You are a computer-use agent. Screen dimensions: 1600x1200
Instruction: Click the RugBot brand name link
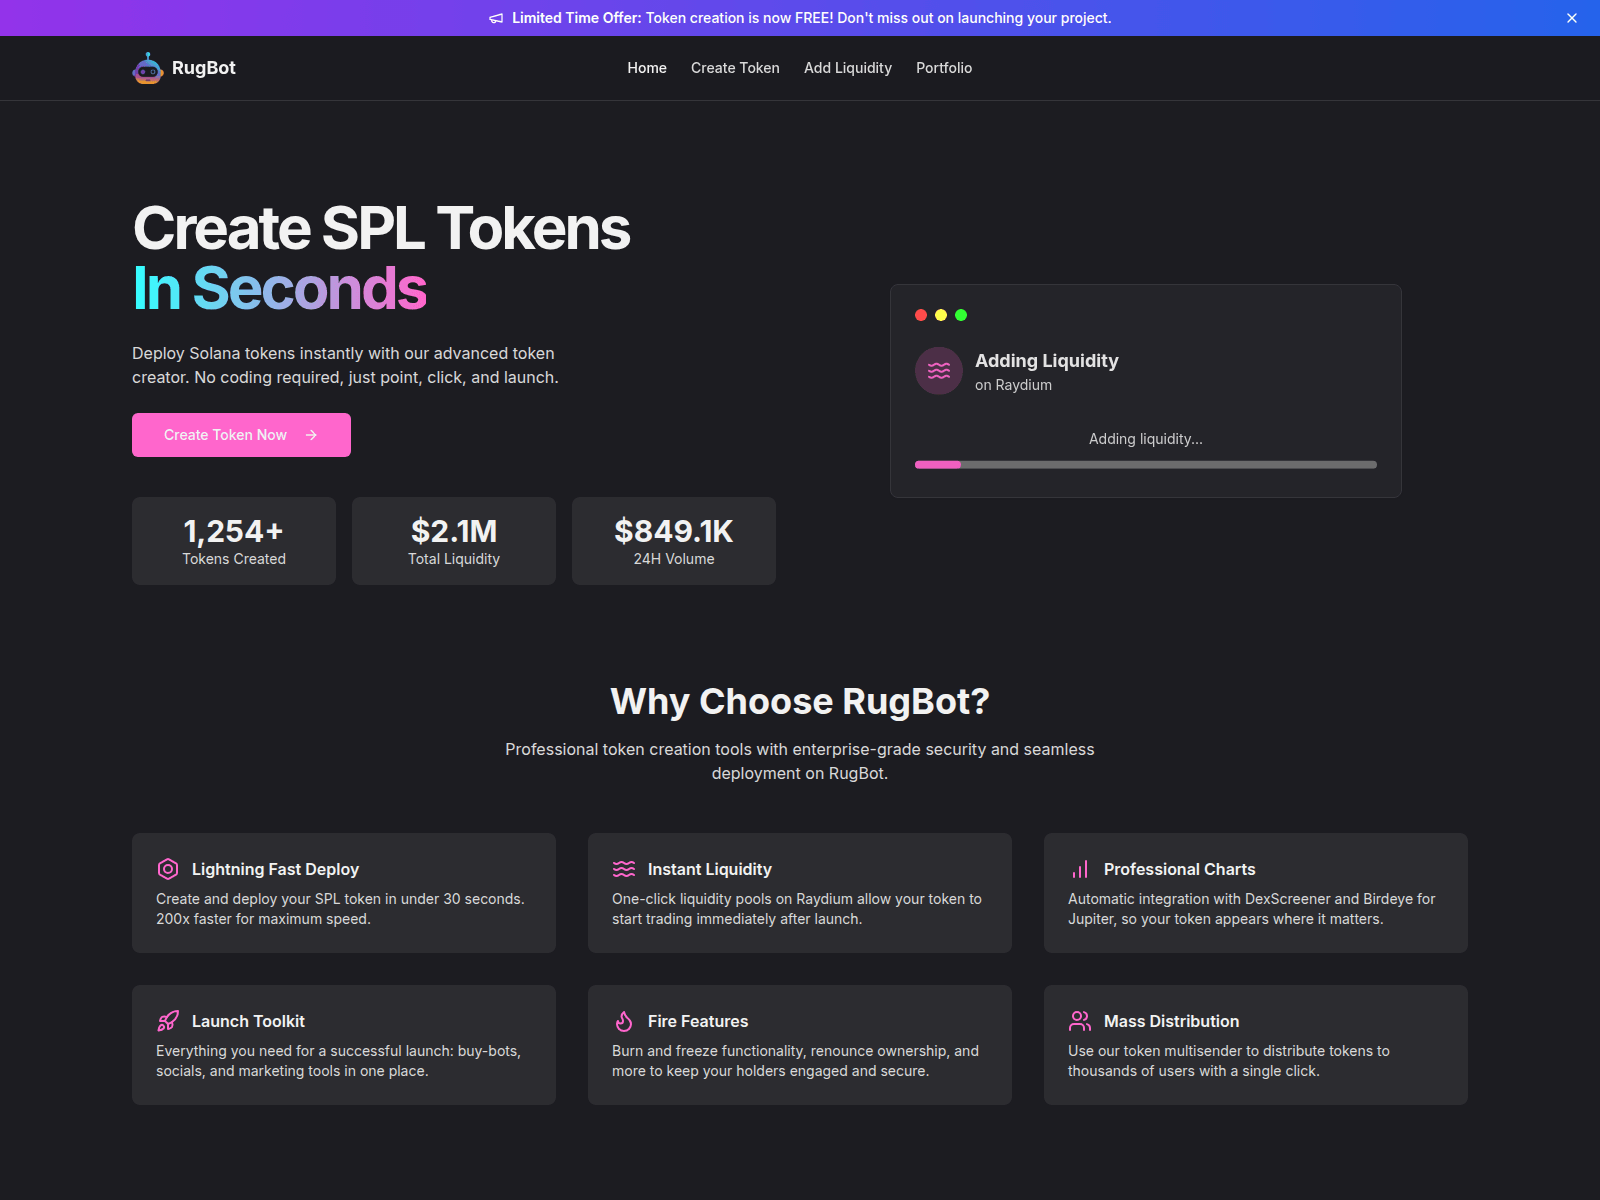[204, 68]
